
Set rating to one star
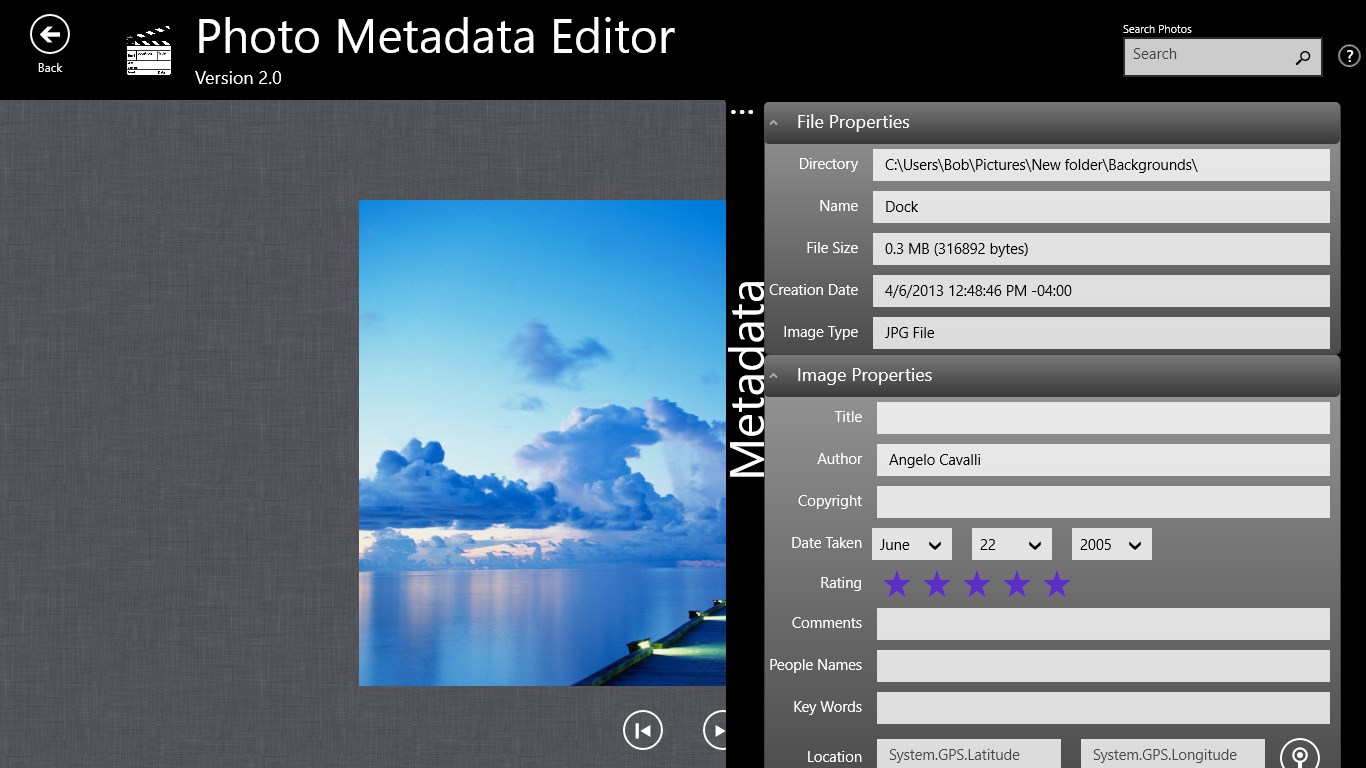point(897,584)
